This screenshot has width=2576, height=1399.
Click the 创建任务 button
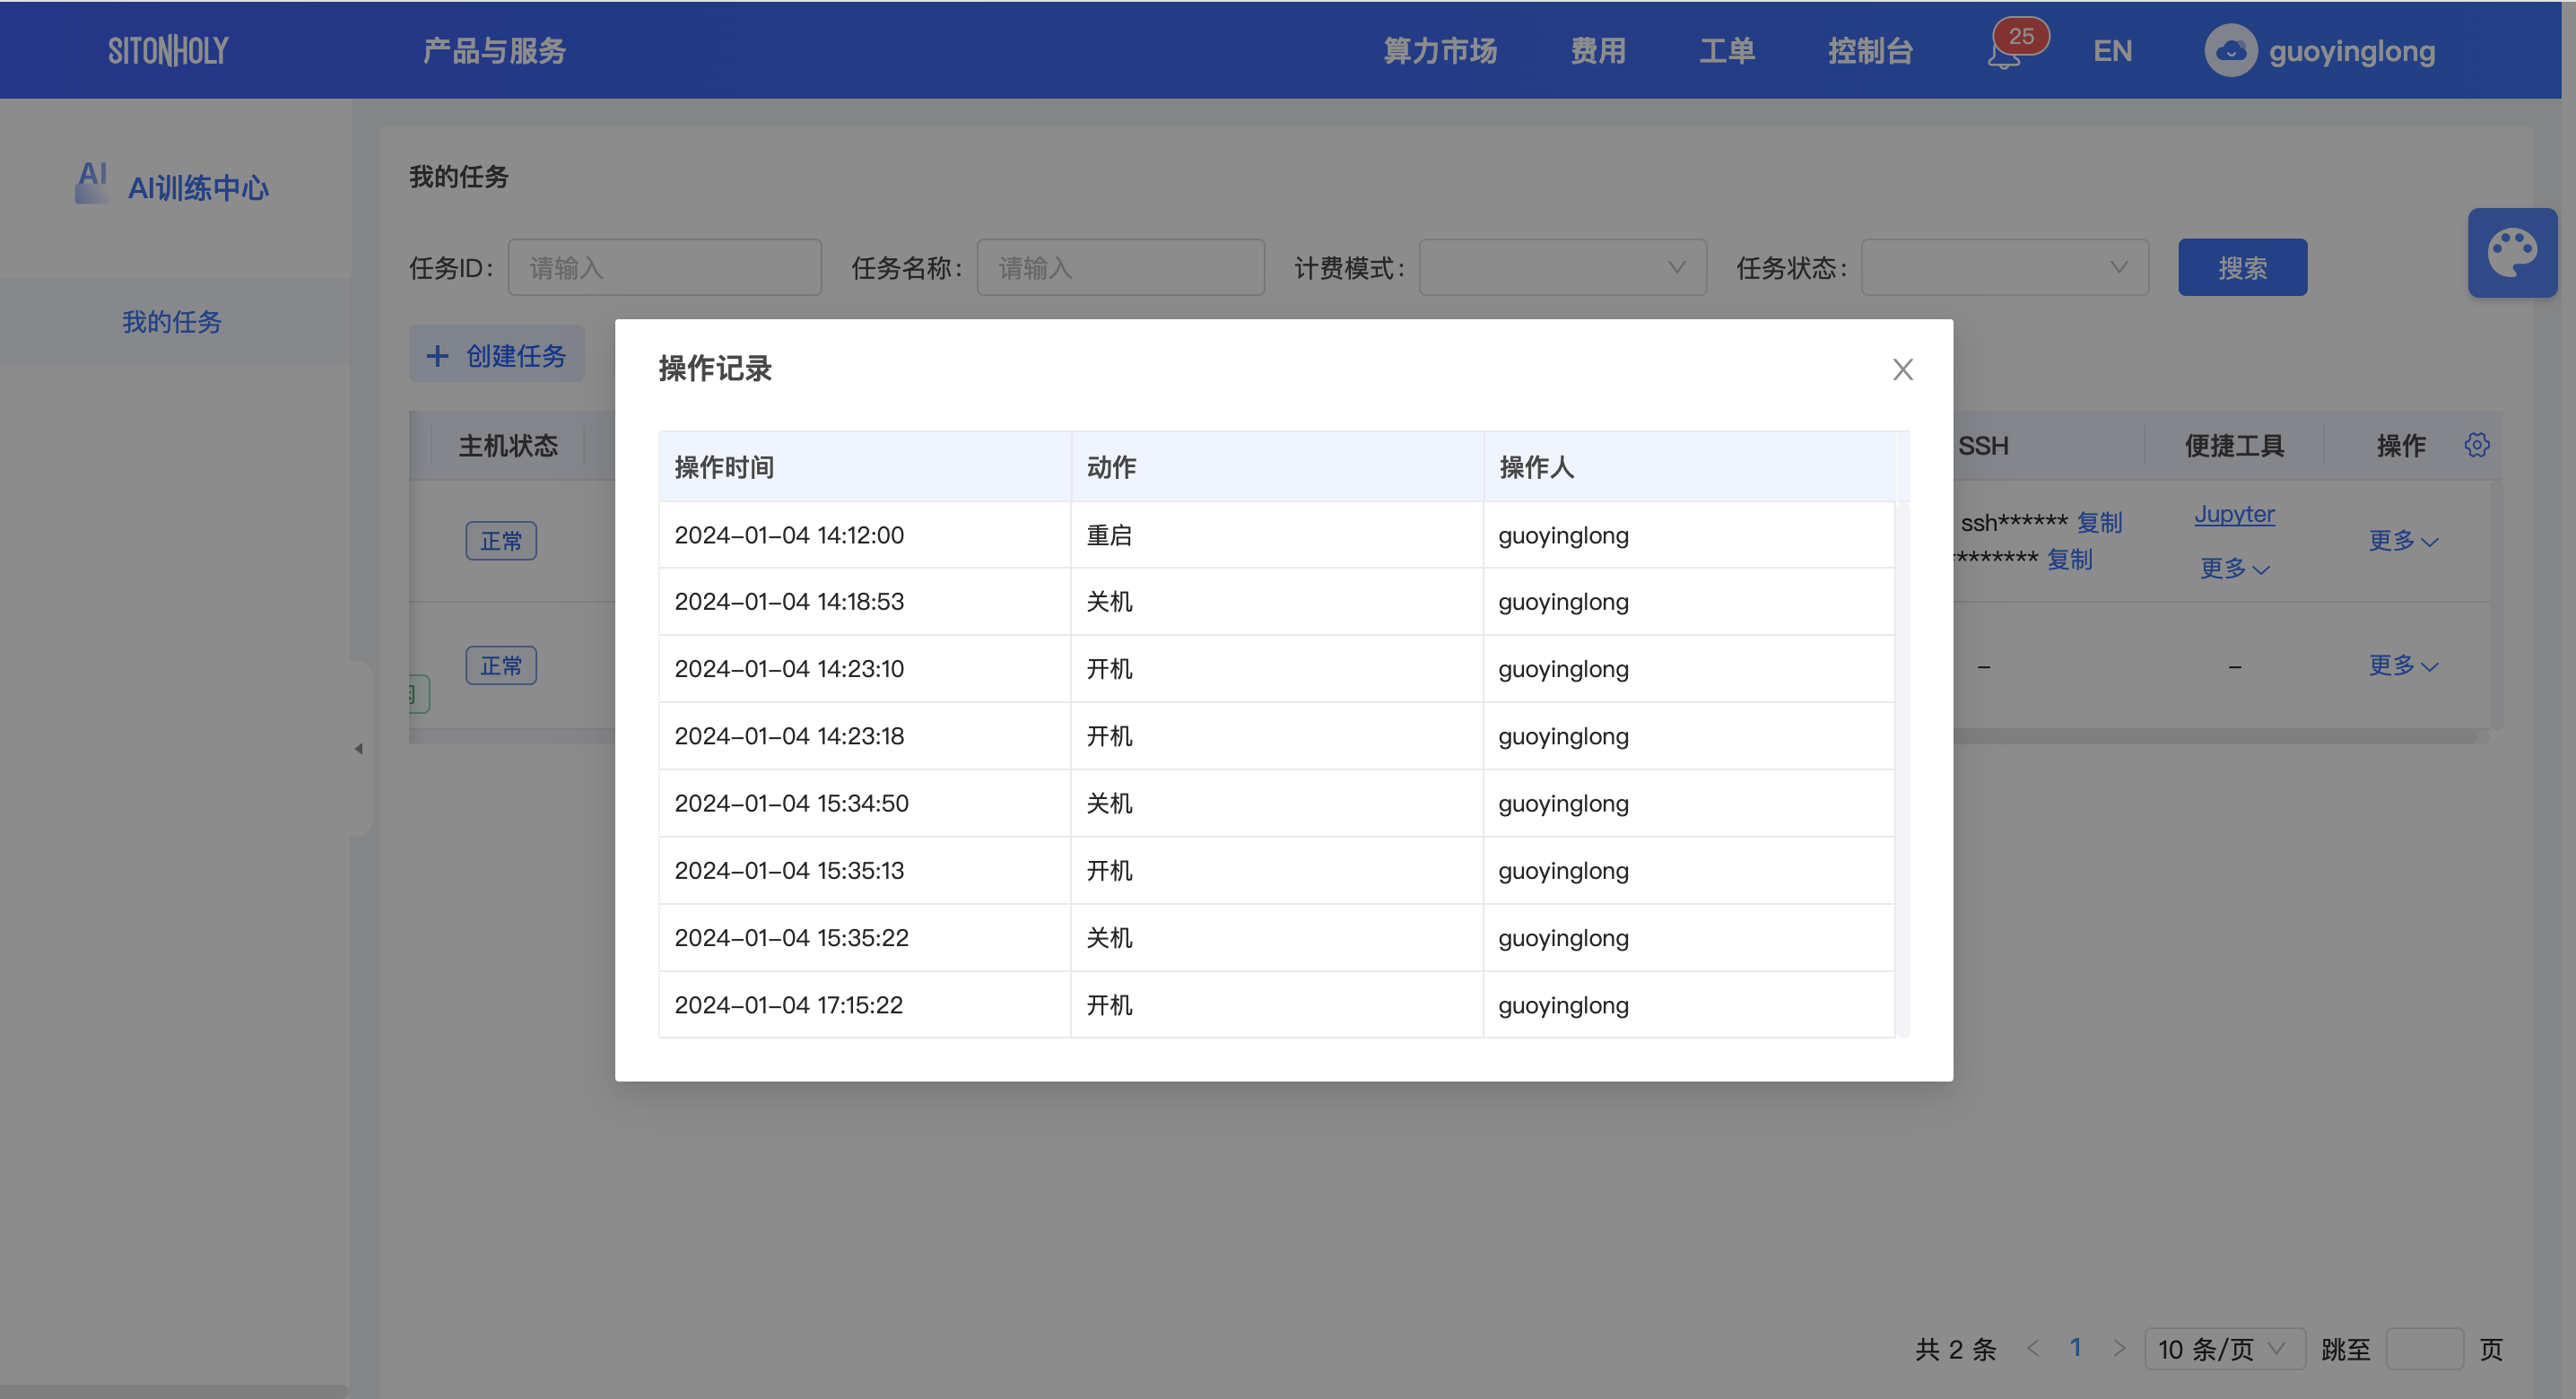point(496,355)
